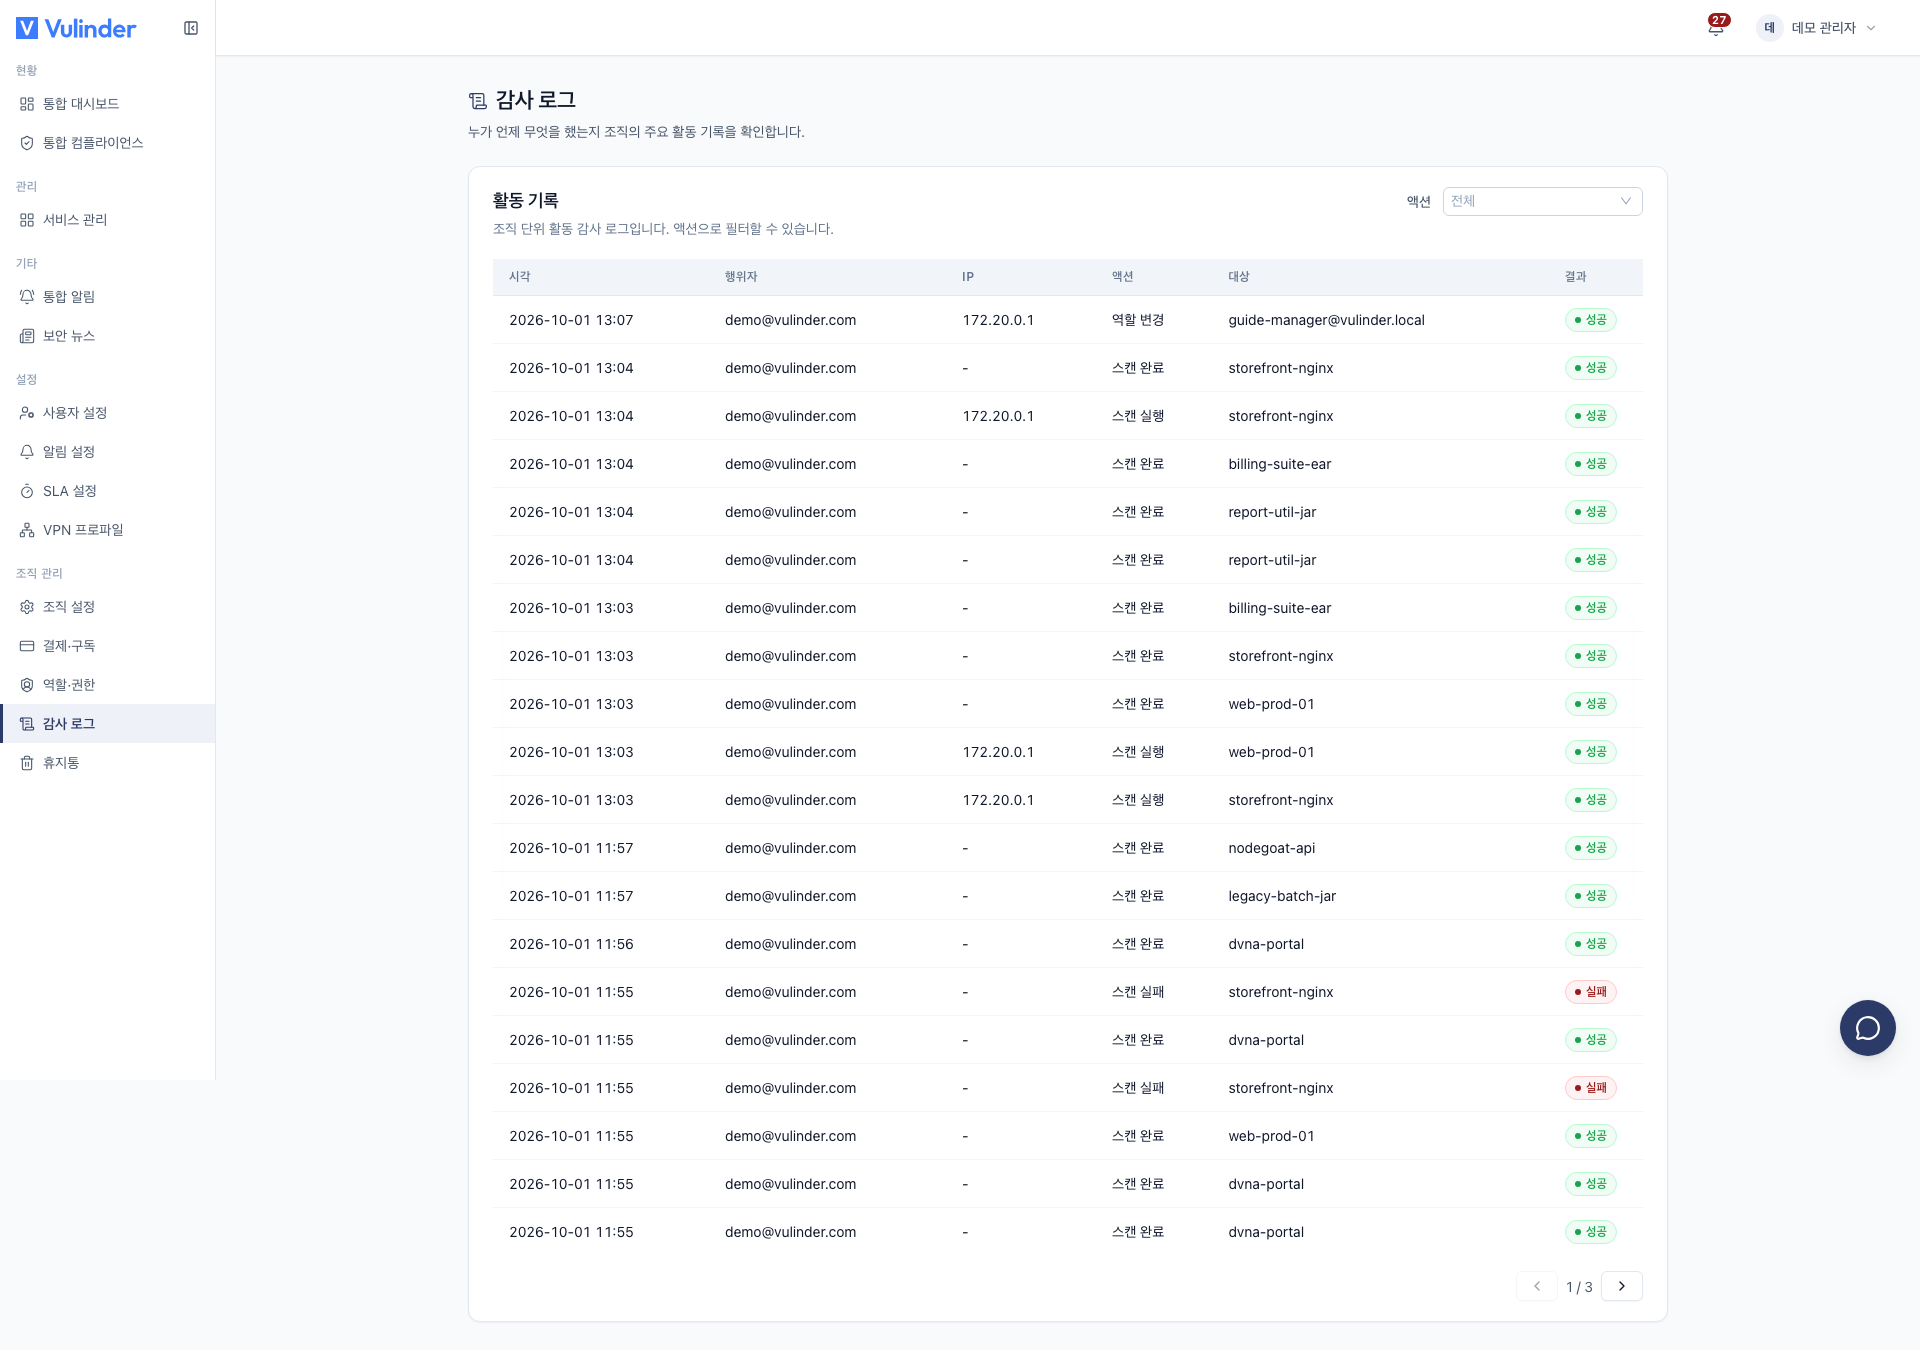The width and height of the screenshot is (1920, 1350).
Task: Click the 활동 기록 heading
Action: 525,201
